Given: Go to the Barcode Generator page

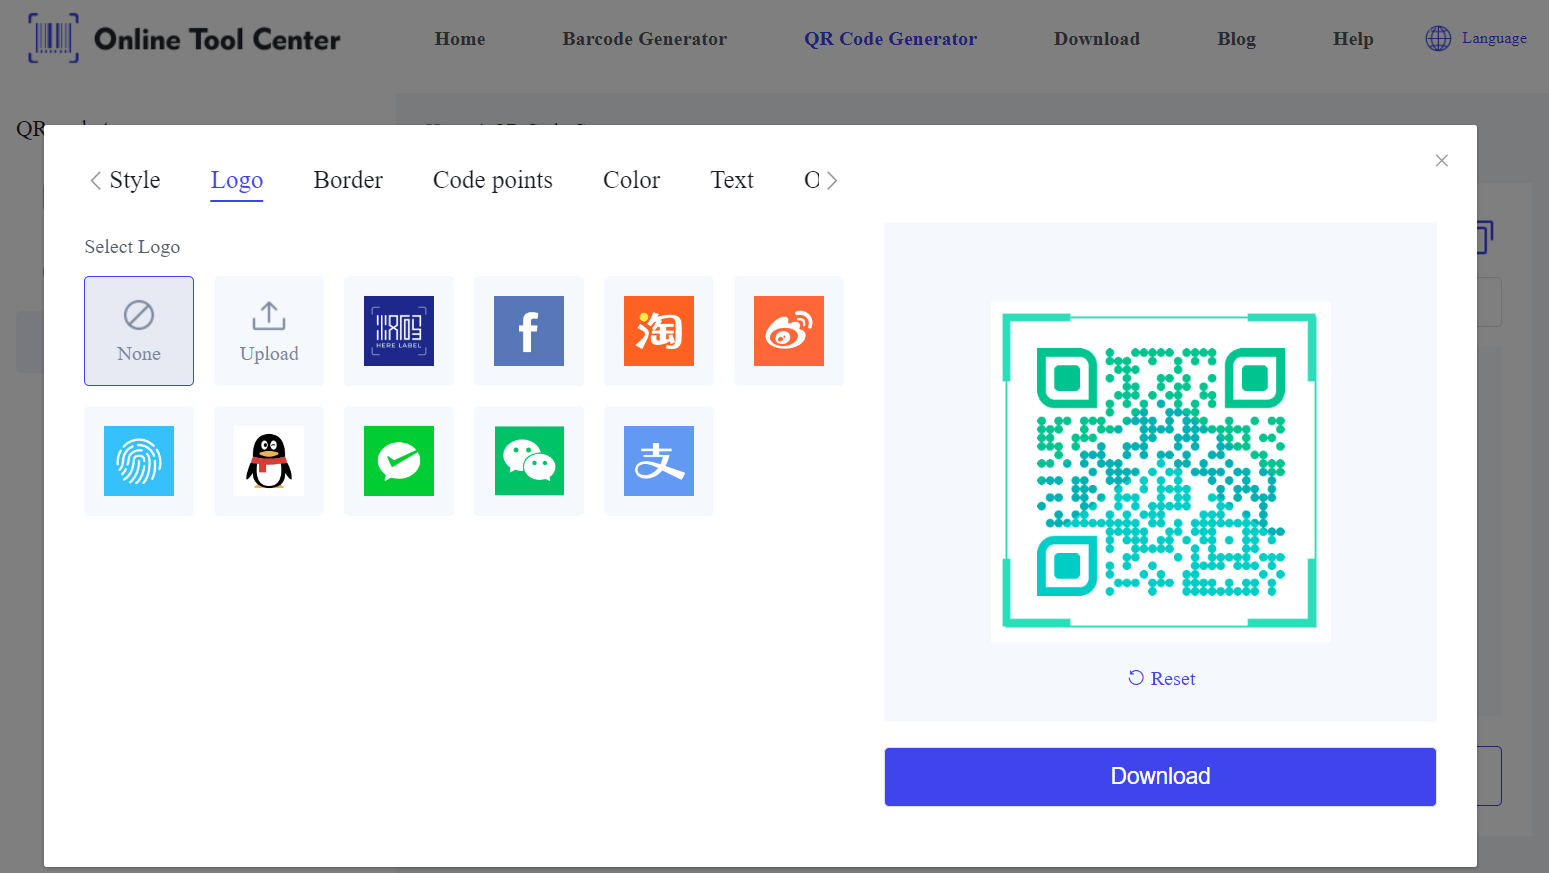Looking at the screenshot, I should click(644, 39).
